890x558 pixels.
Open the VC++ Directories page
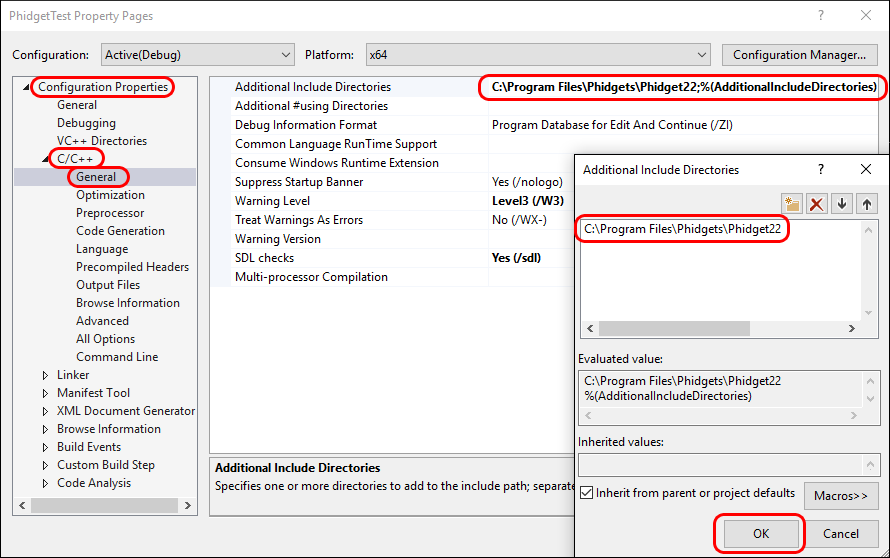101,141
